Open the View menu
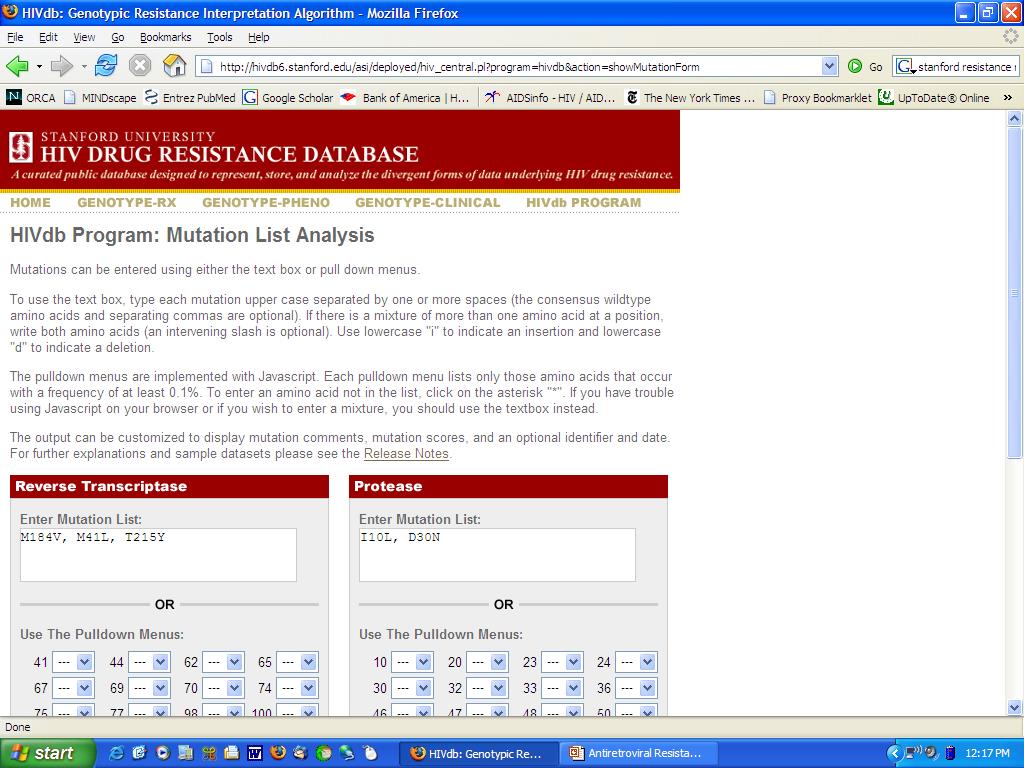This screenshot has width=1024, height=768. click(x=84, y=37)
